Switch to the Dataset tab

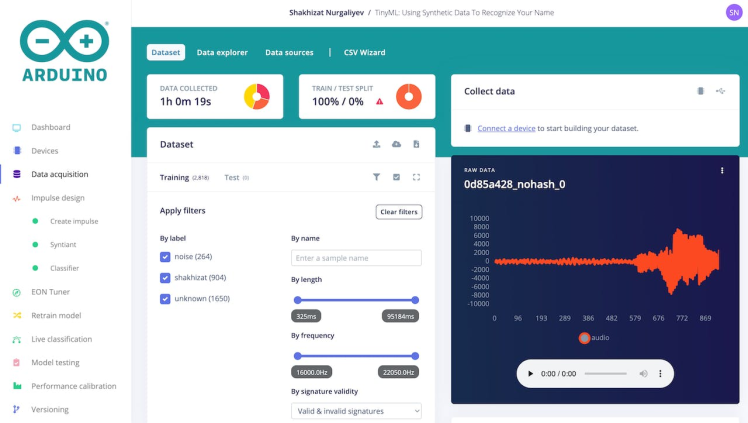[x=166, y=52]
